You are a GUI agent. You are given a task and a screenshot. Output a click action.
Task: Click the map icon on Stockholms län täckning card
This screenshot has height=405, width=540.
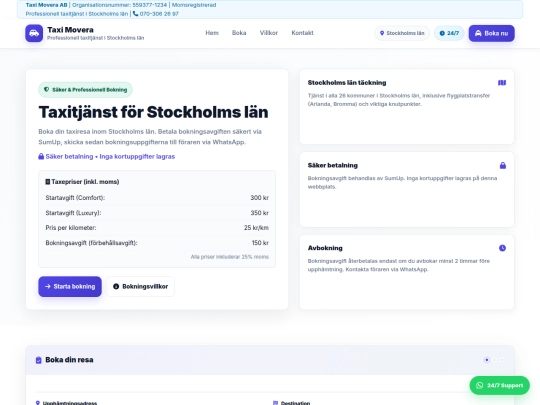[x=502, y=83]
